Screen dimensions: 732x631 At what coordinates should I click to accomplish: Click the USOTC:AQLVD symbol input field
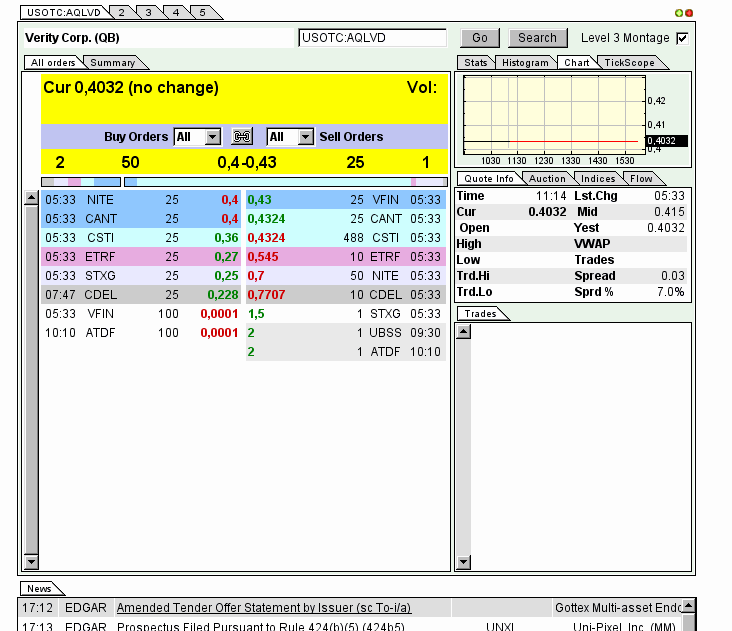[372, 38]
